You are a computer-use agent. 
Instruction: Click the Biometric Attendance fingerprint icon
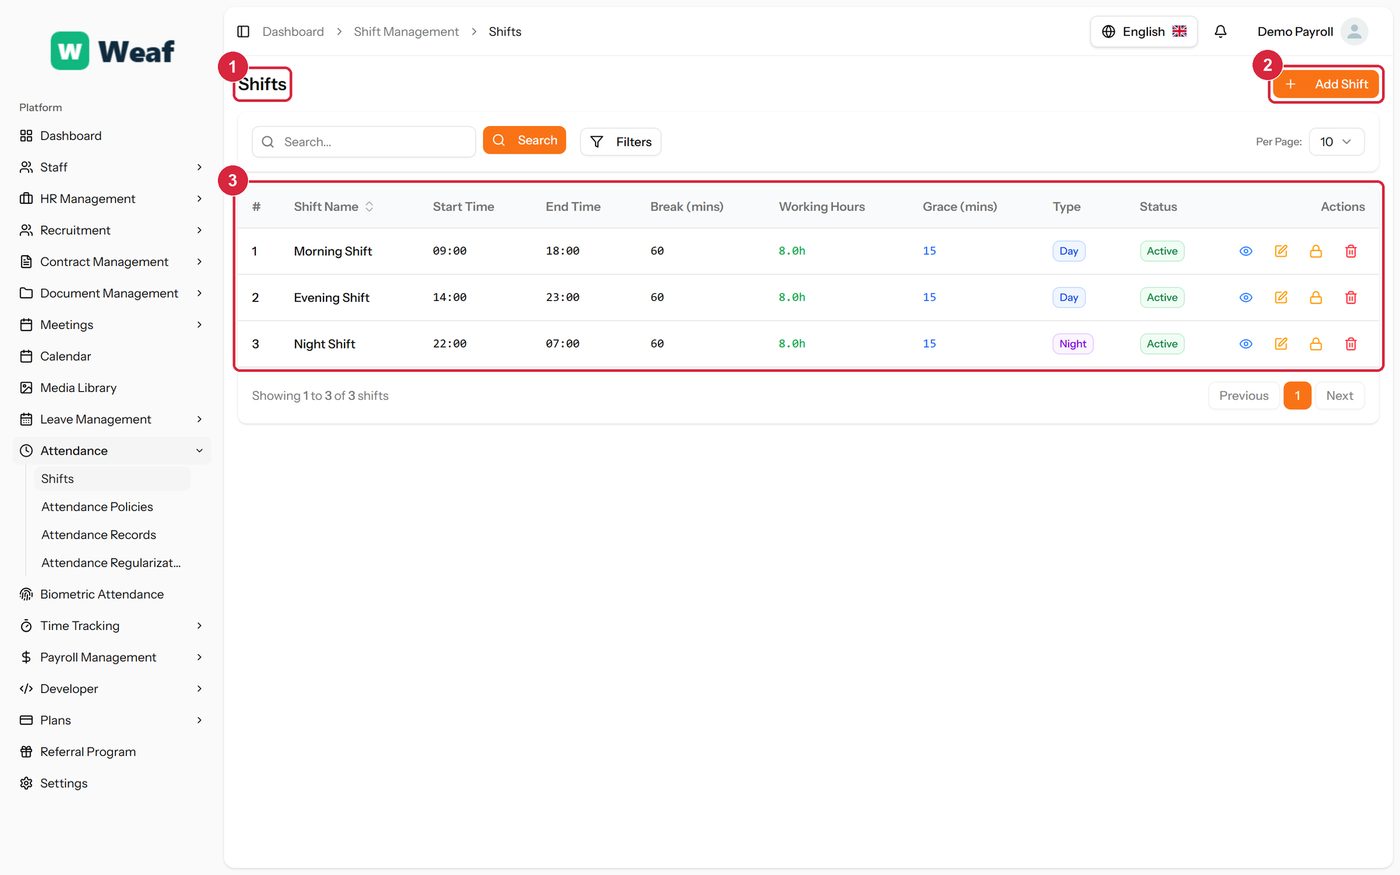pos(26,594)
